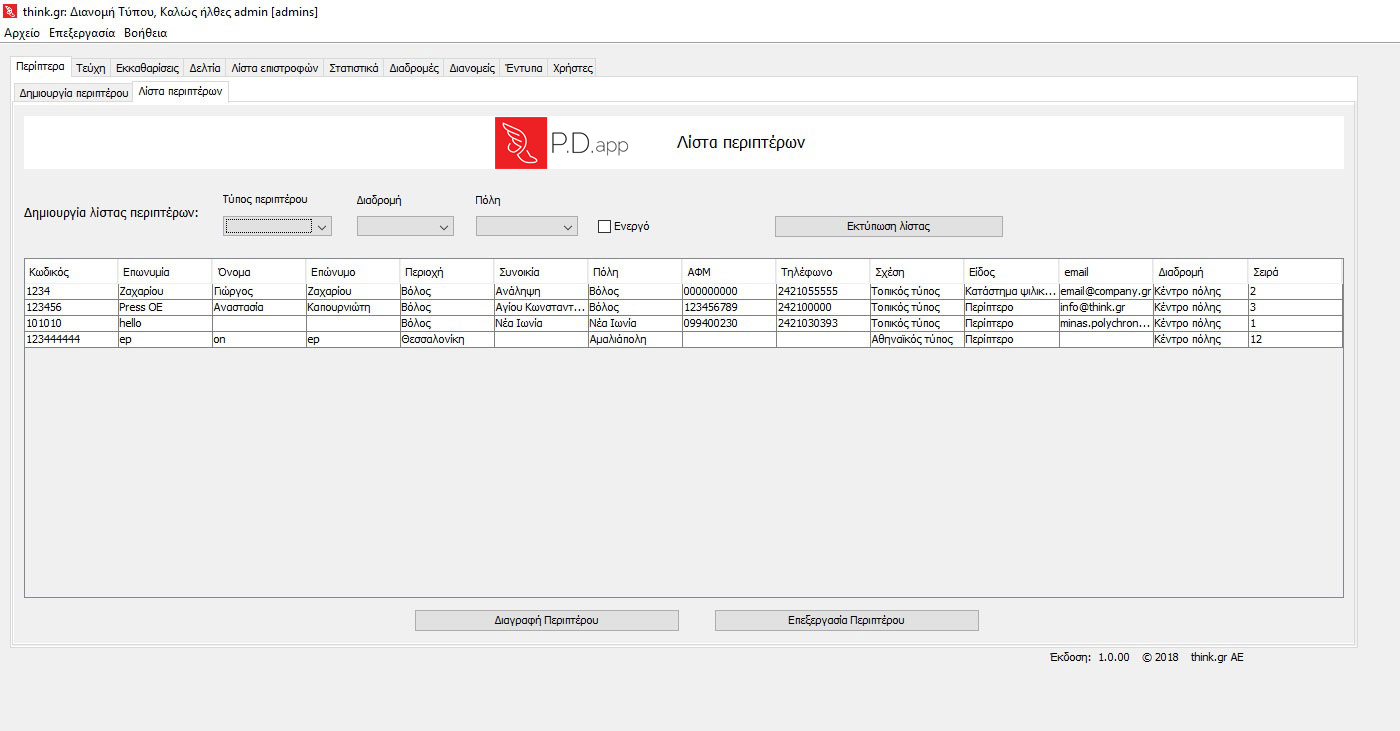
Task: Select the Δημιουργία περιπτέρου sub-tab
Action: (x=74, y=93)
